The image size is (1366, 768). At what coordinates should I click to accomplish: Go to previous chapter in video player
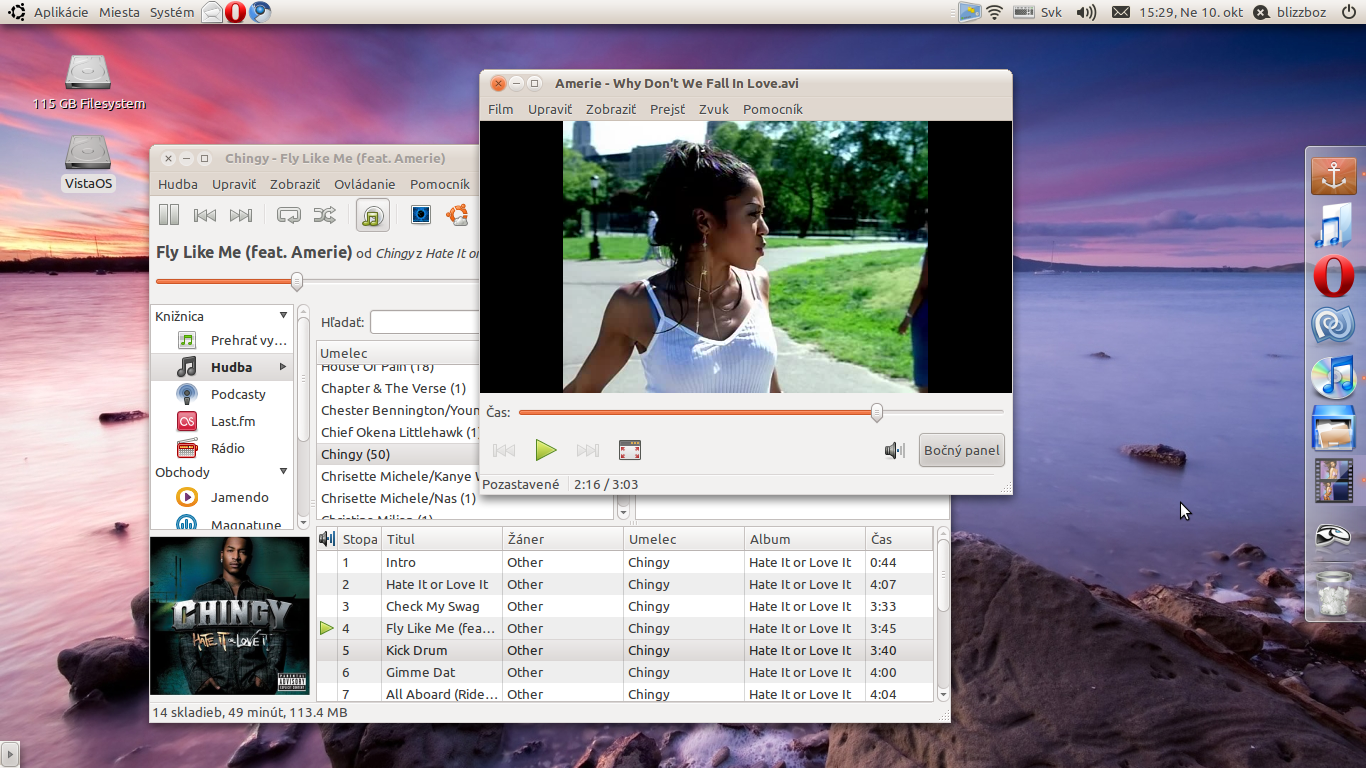pyautogui.click(x=504, y=450)
